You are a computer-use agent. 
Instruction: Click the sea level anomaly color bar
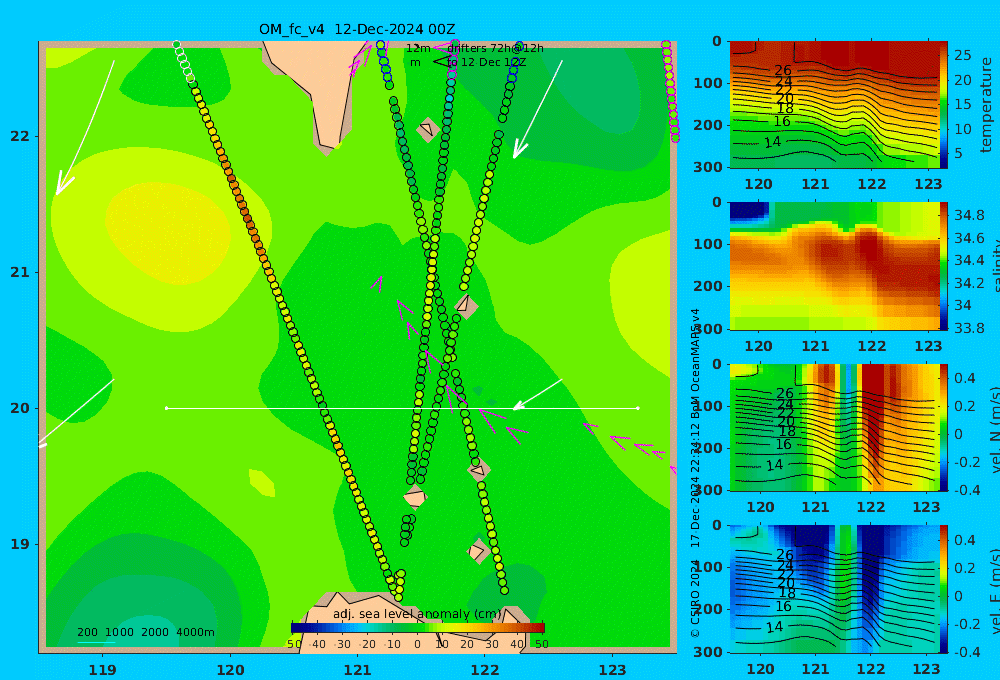click(418, 628)
